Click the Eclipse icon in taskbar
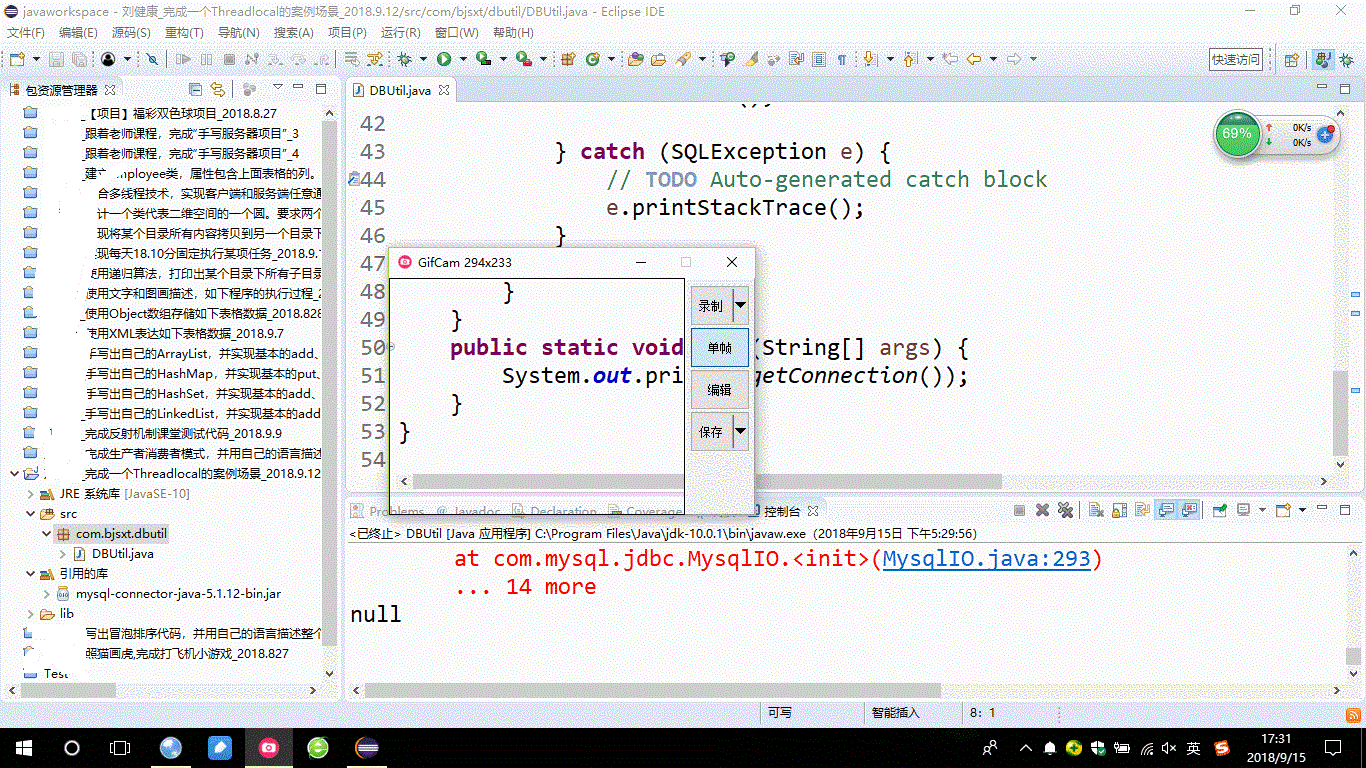The width and height of the screenshot is (1366, 768). [366, 747]
